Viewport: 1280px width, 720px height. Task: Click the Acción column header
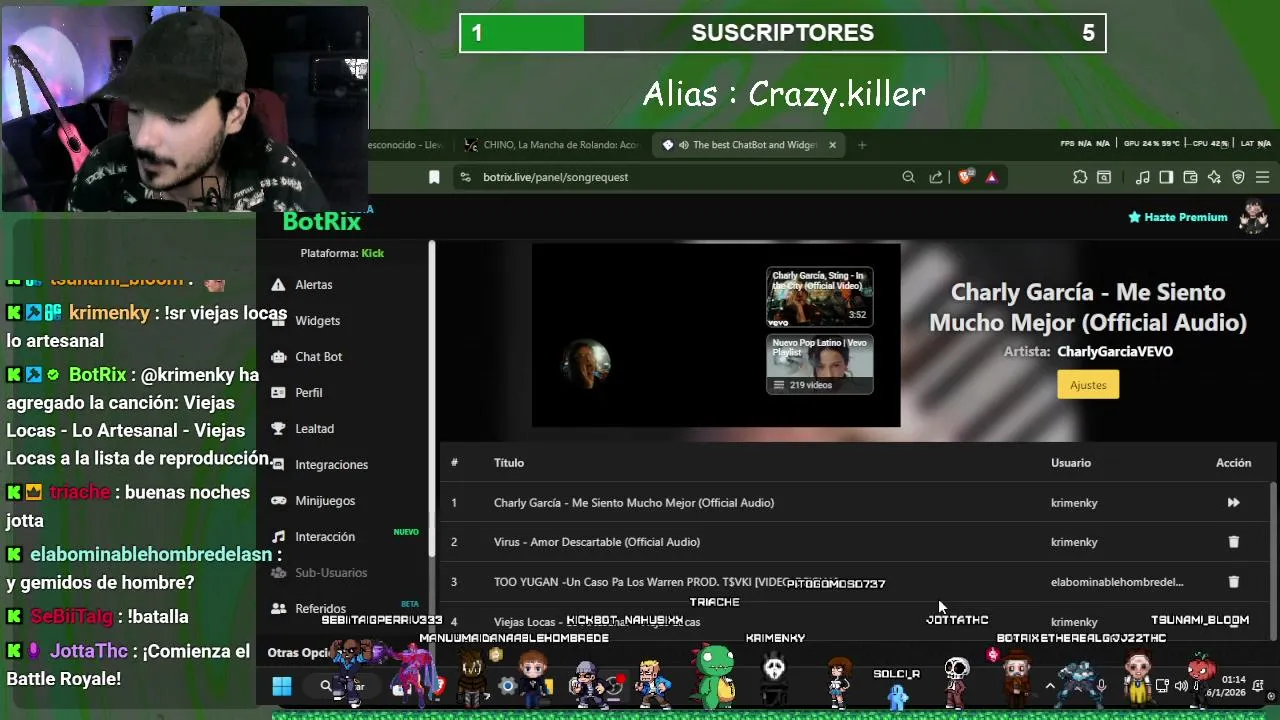[1233, 463]
